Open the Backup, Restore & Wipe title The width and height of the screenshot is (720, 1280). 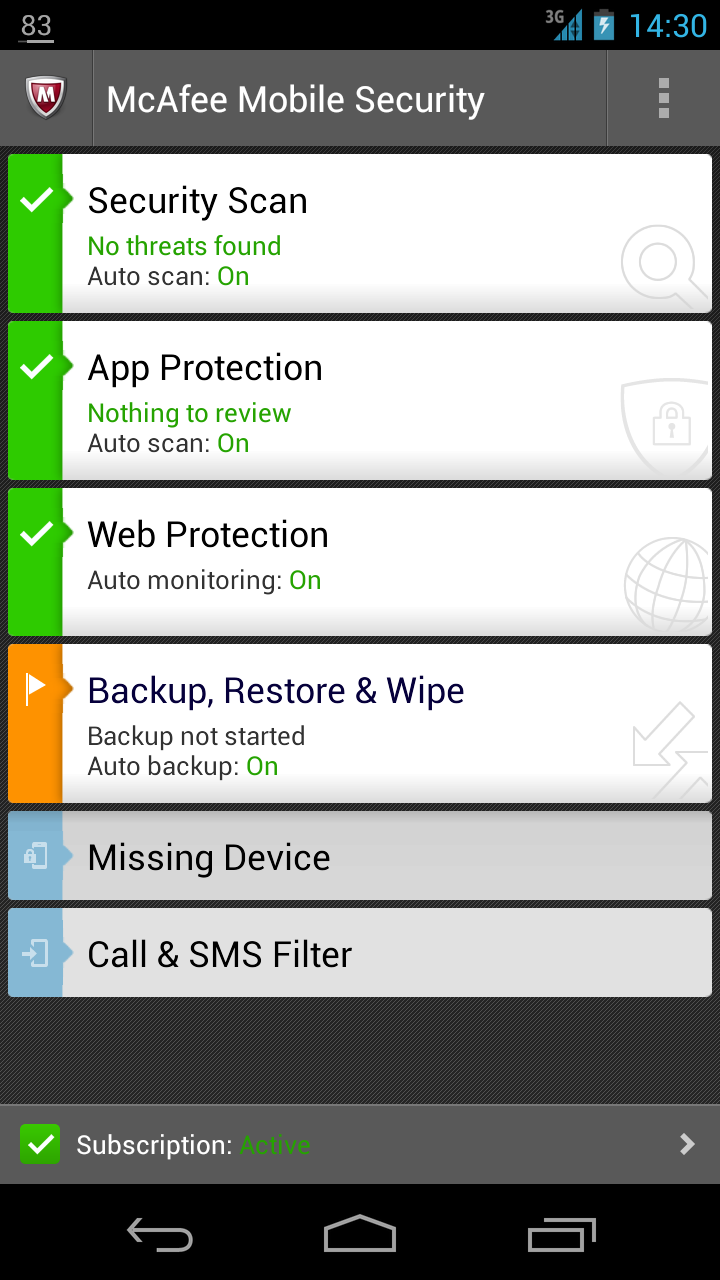pos(276,691)
